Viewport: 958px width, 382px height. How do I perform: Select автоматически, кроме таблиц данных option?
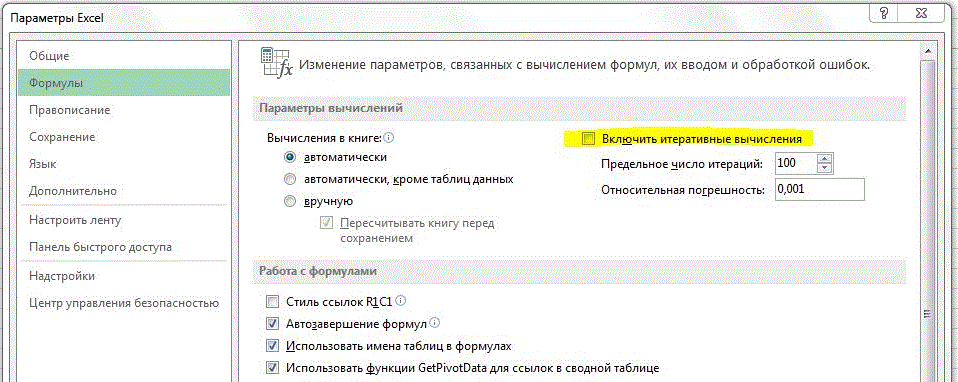coord(290,179)
